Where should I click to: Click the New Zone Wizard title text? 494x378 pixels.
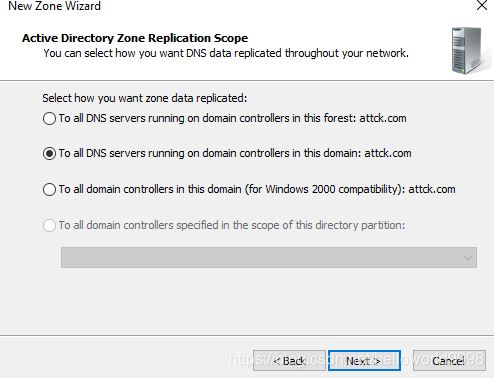click(54, 6)
